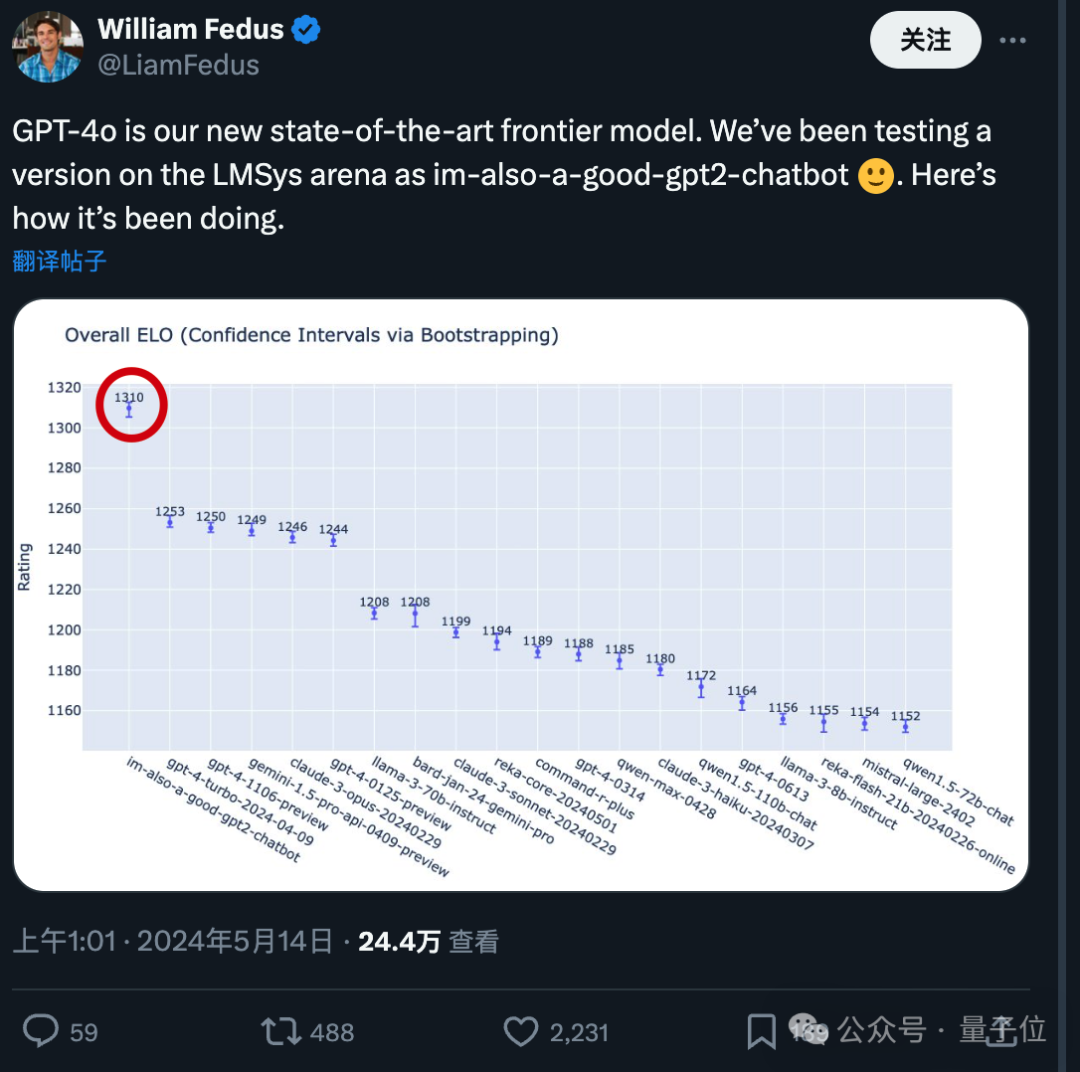Viewport: 1080px width, 1072px height.
Task: Click the smiley emoji in the tweet text
Action: pos(876,175)
